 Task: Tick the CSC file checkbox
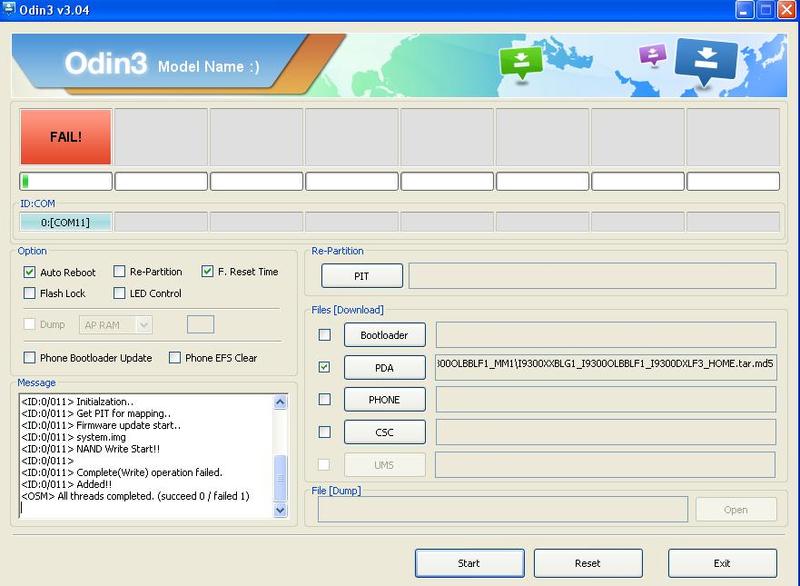(324, 432)
